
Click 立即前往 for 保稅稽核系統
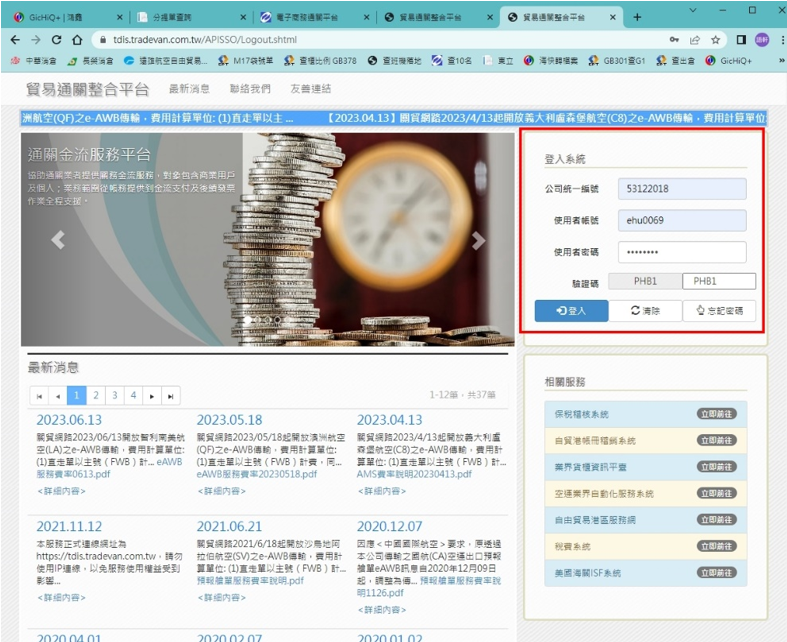click(715, 414)
